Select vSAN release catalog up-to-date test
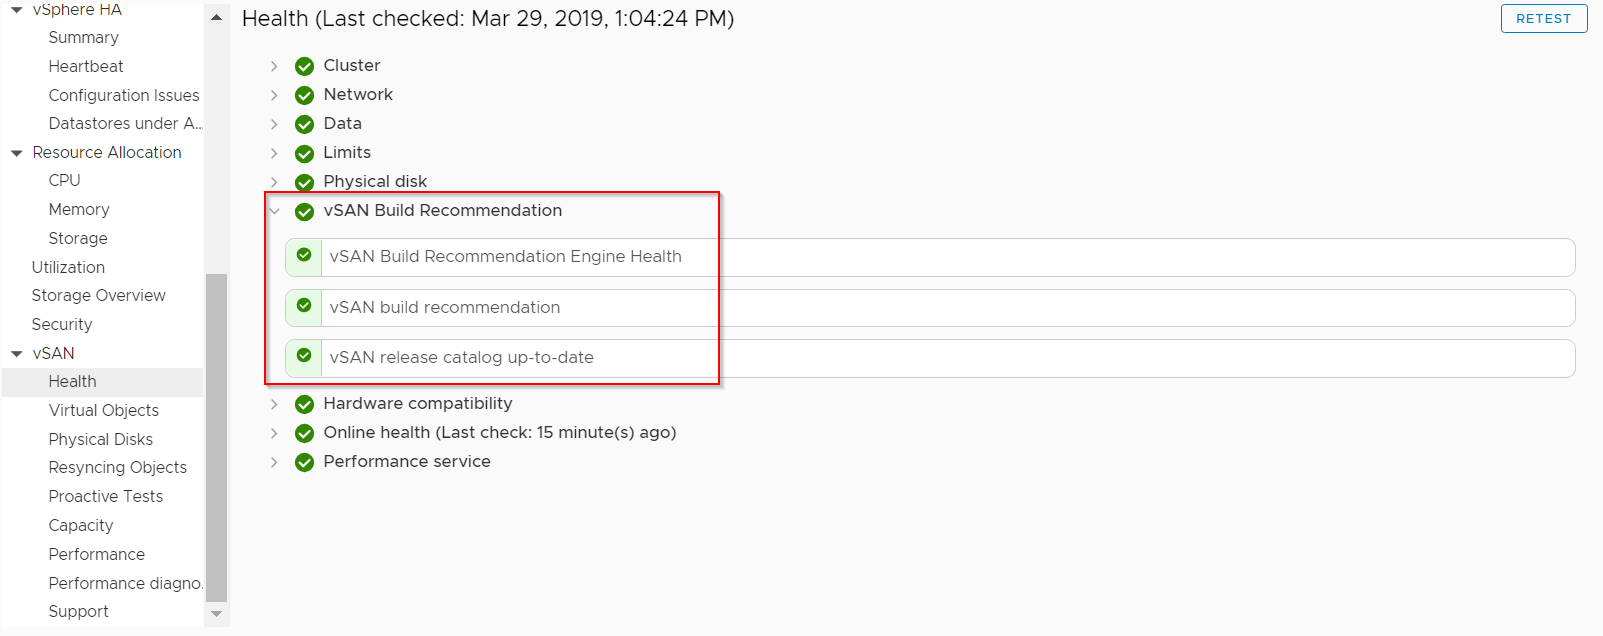The image size is (1603, 636). tap(930, 358)
